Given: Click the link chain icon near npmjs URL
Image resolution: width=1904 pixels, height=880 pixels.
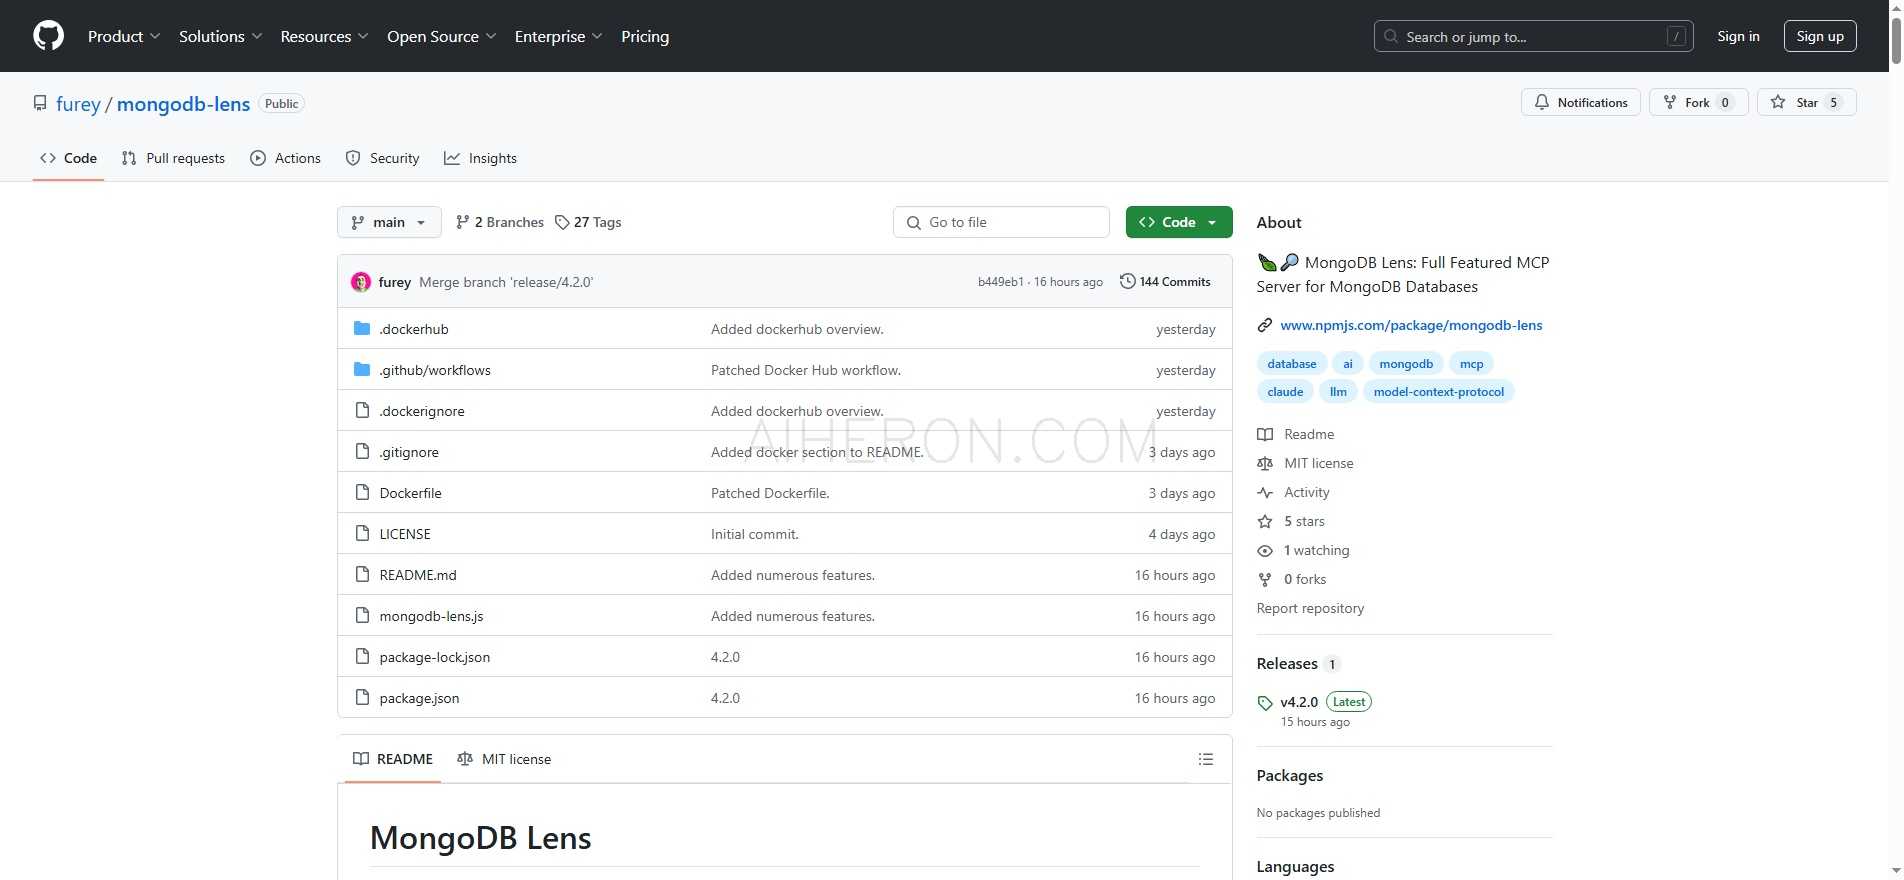Looking at the screenshot, I should coord(1265,325).
